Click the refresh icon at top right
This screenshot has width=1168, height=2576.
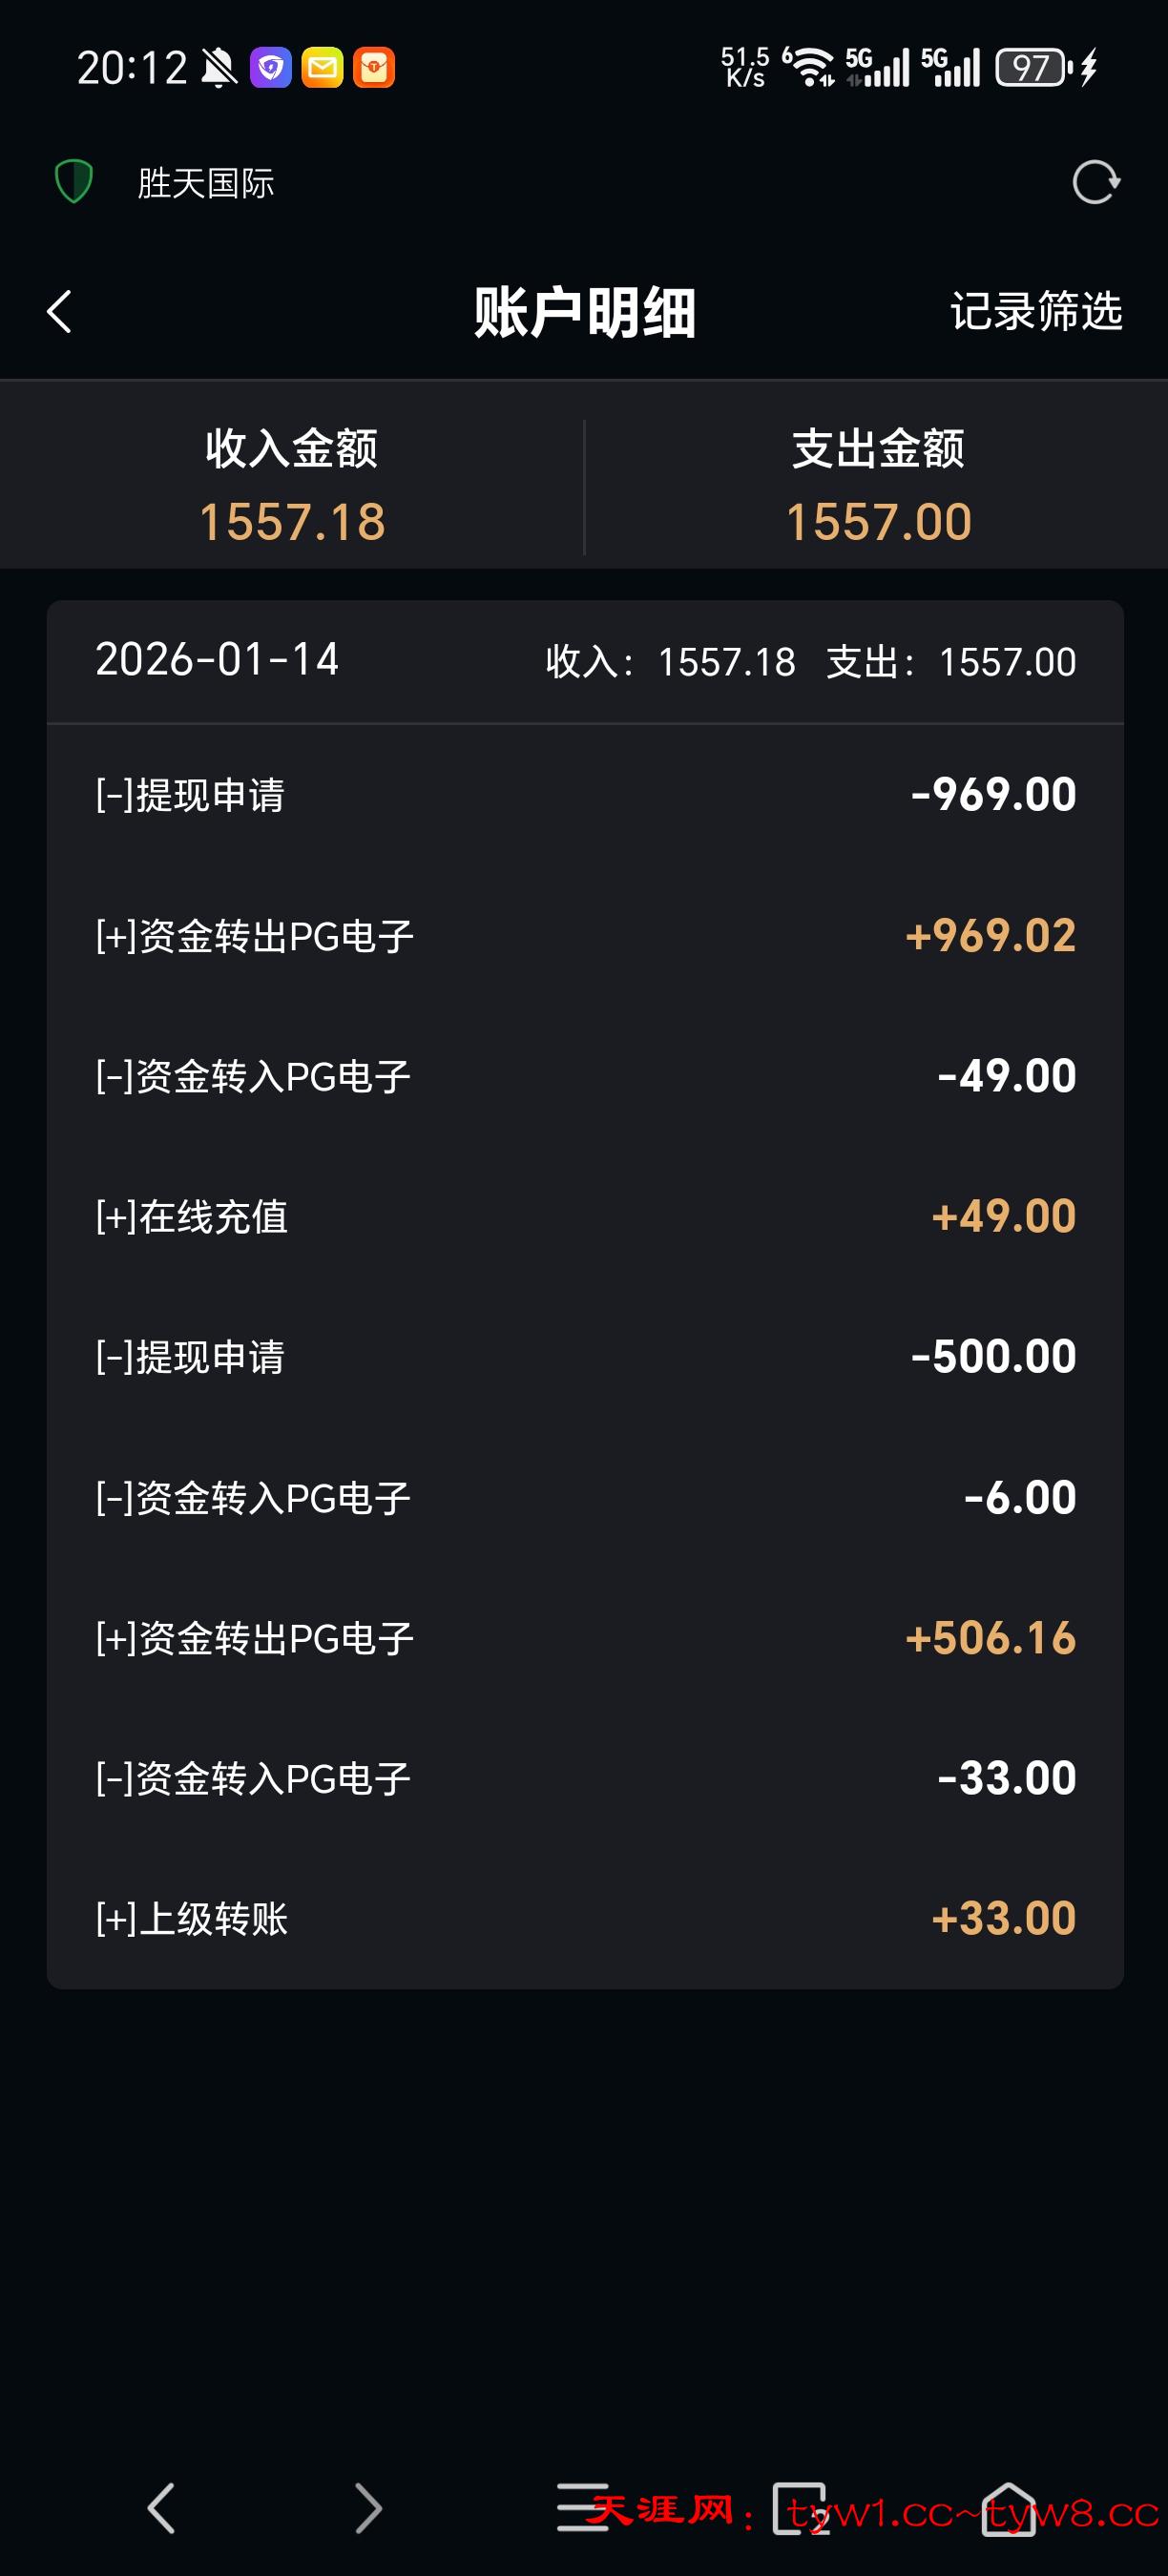pyautogui.click(x=1095, y=182)
